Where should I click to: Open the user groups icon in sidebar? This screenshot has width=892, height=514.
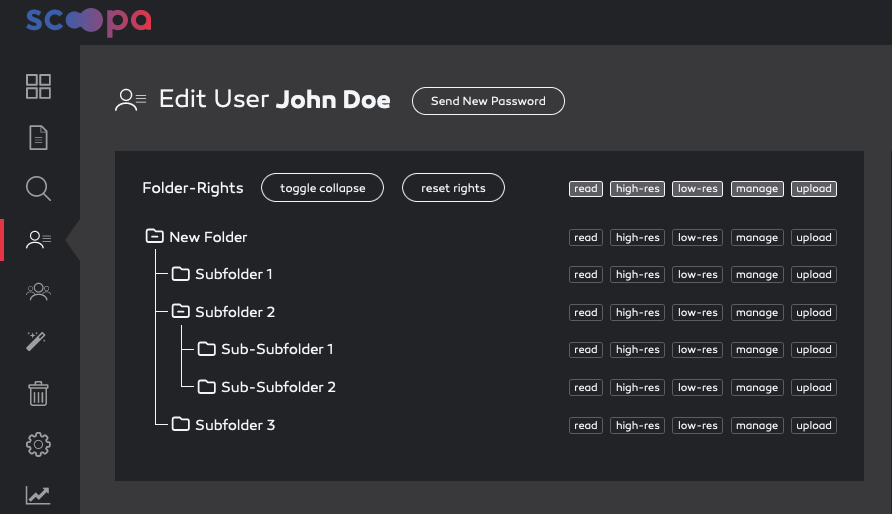(x=38, y=291)
